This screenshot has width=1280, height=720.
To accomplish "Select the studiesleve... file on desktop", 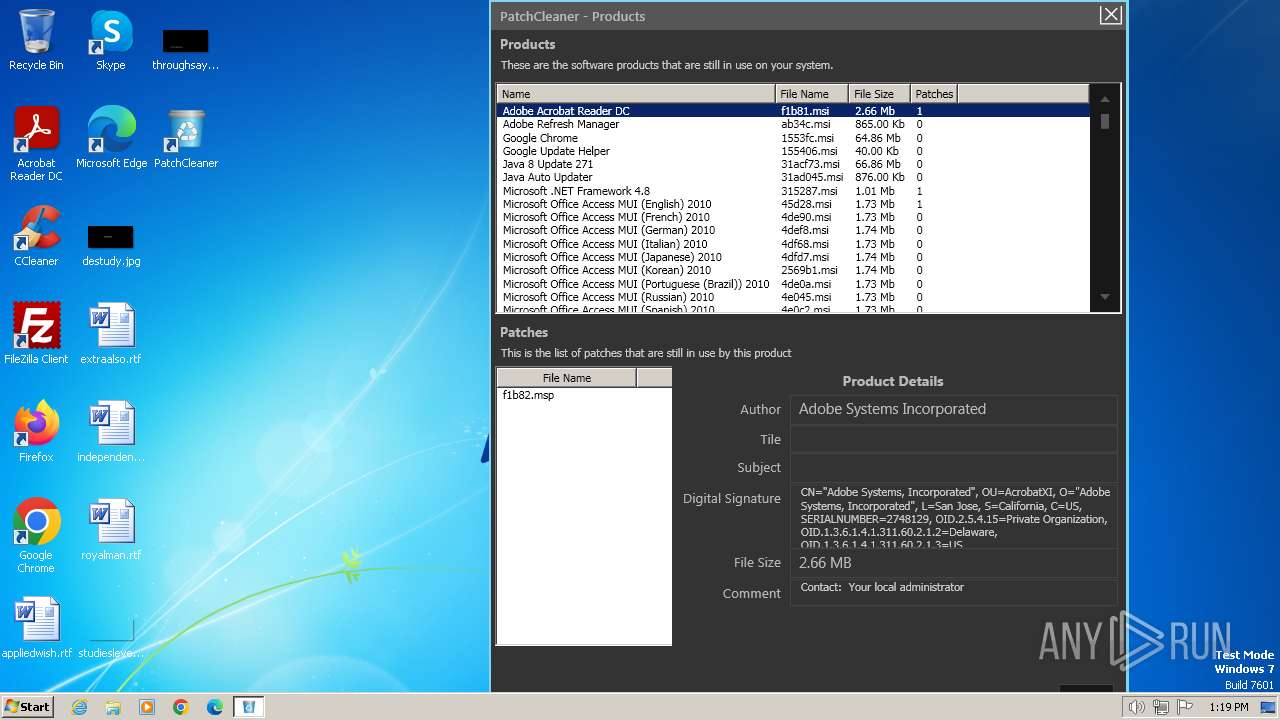I will pyautogui.click(x=111, y=636).
